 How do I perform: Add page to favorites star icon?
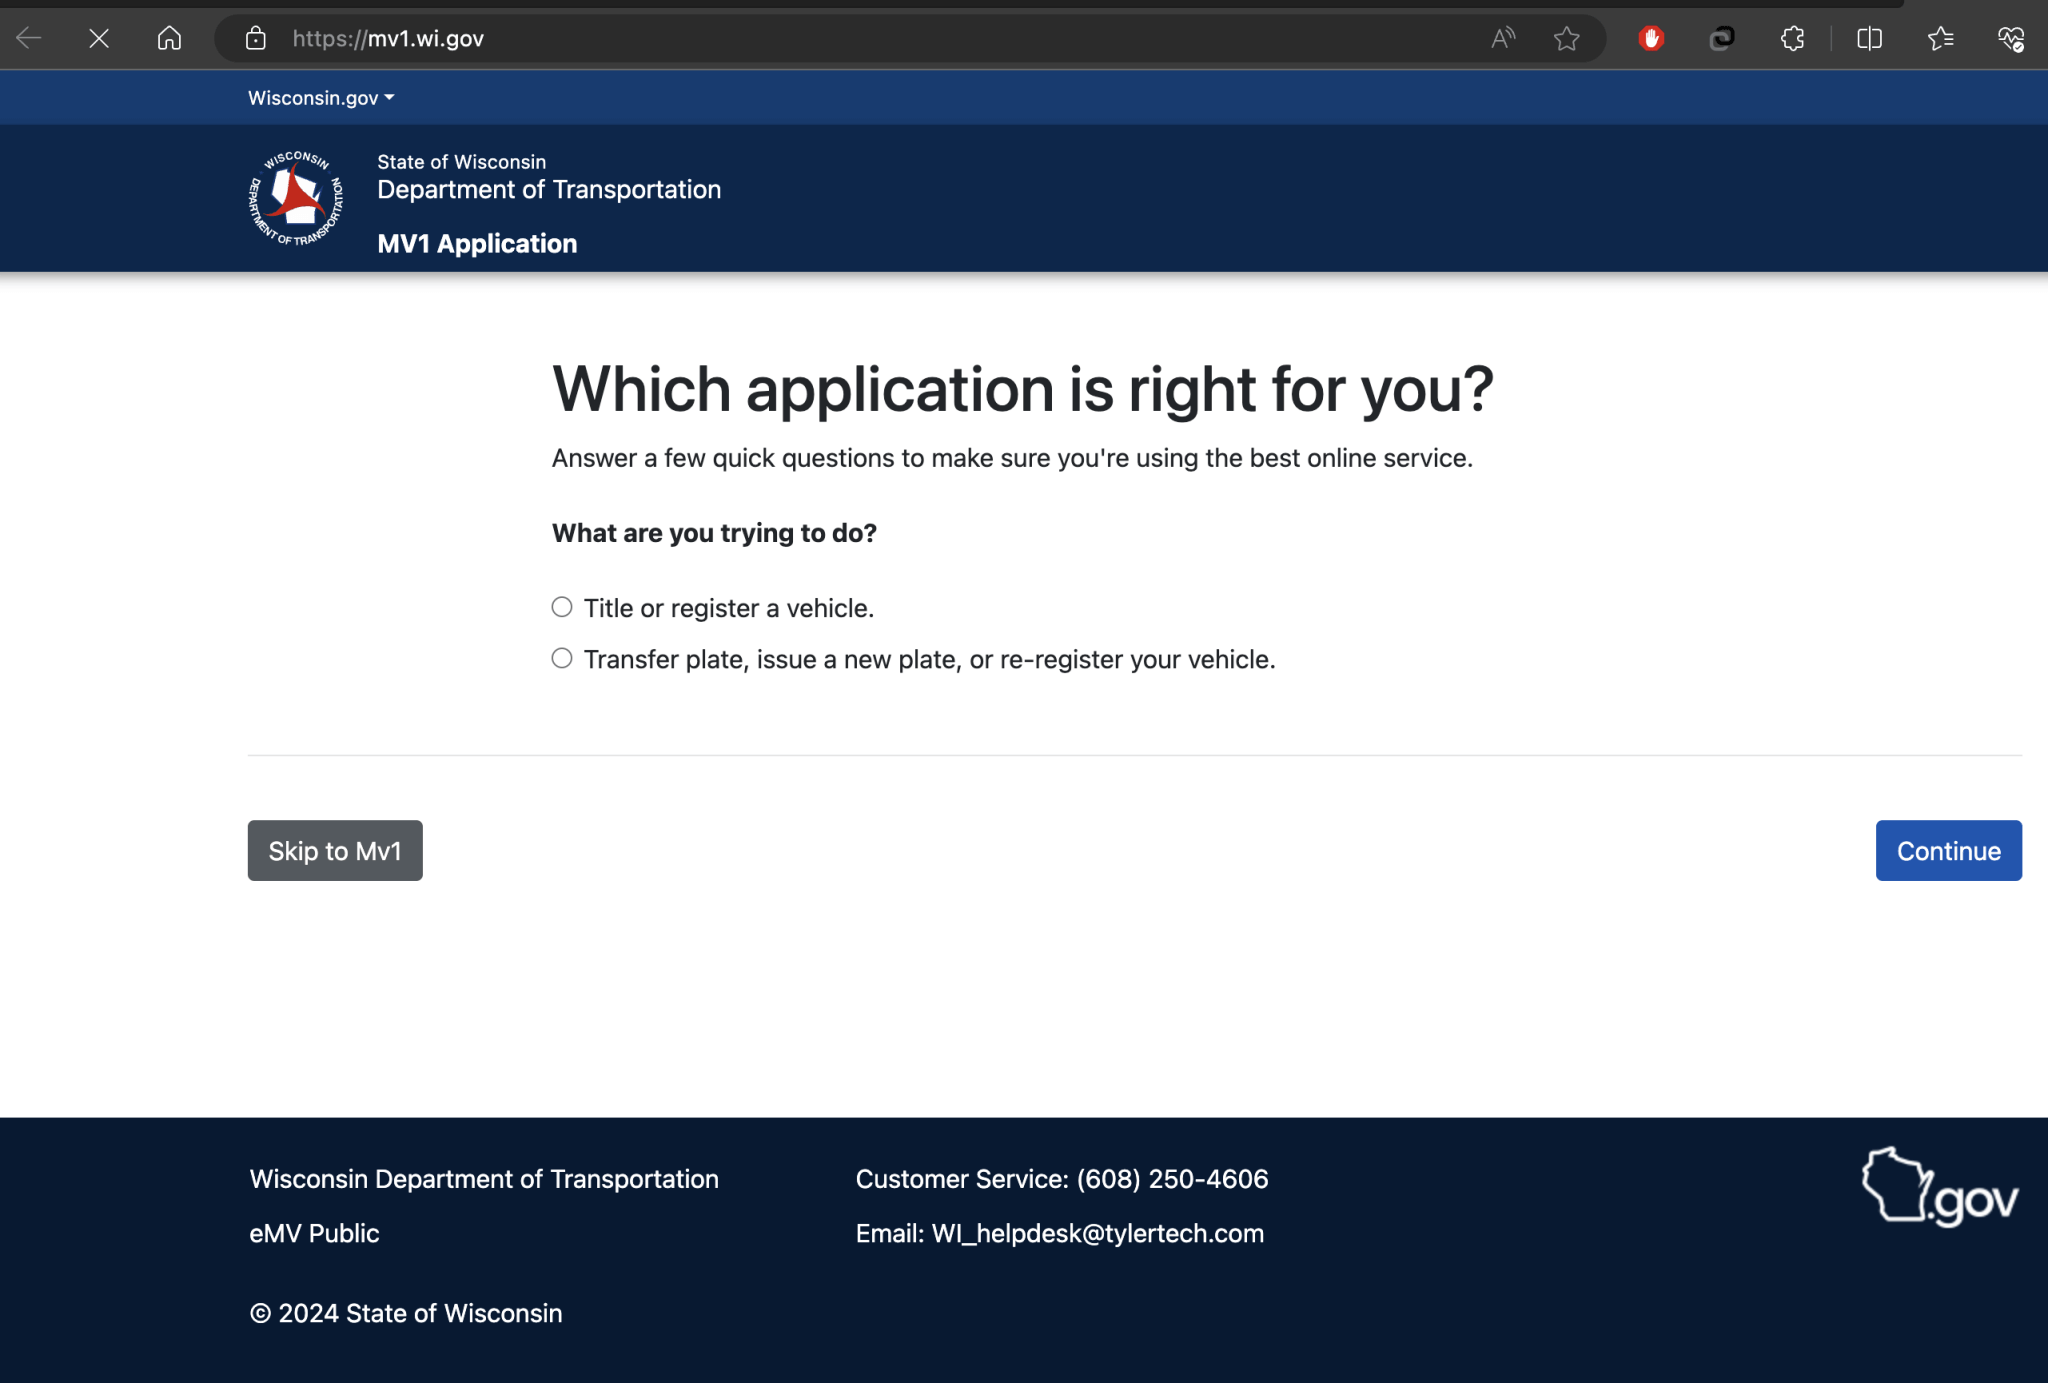(x=1566, y=39)
